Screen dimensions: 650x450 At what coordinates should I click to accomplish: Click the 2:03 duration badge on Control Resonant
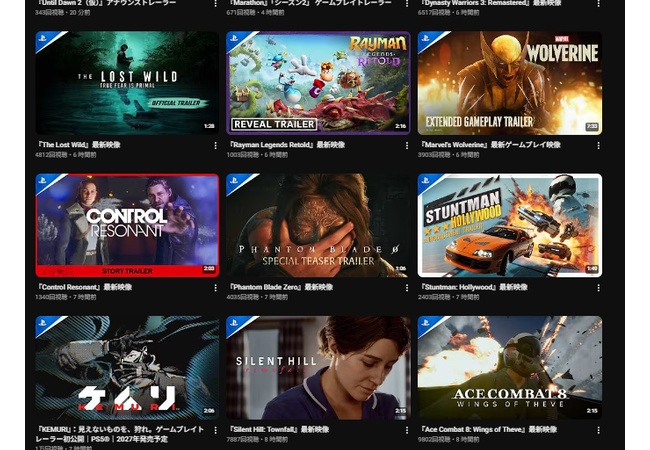coord(209,269)
